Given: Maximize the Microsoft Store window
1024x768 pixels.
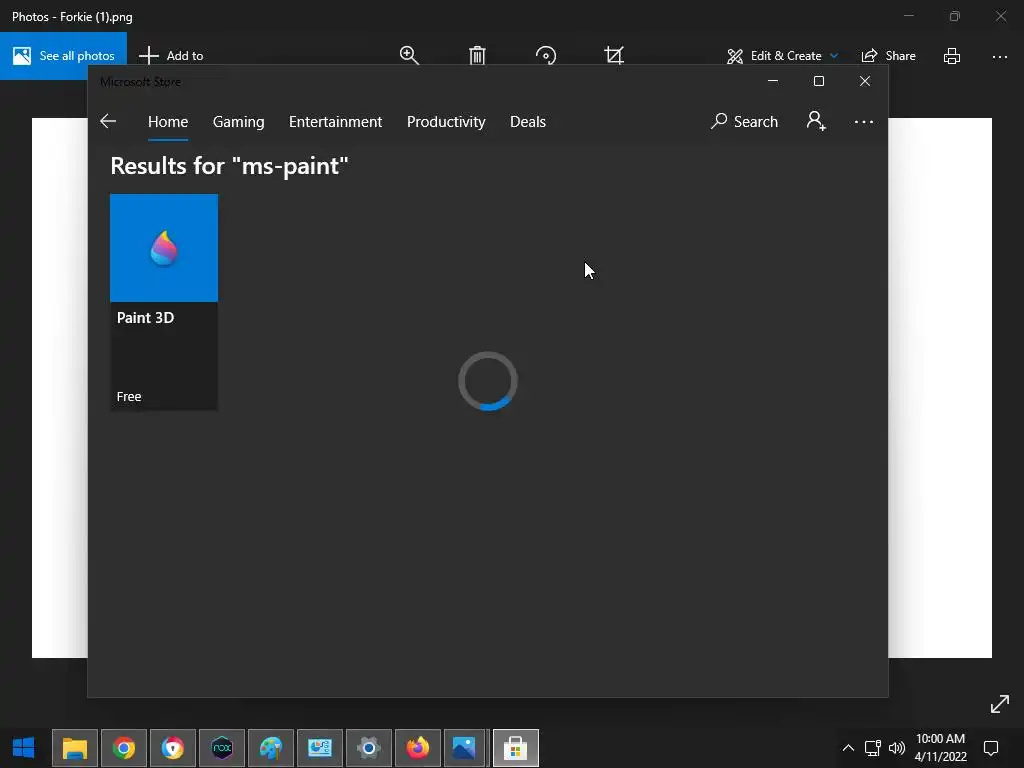Looking at the screenshot, I should (819, 81).
